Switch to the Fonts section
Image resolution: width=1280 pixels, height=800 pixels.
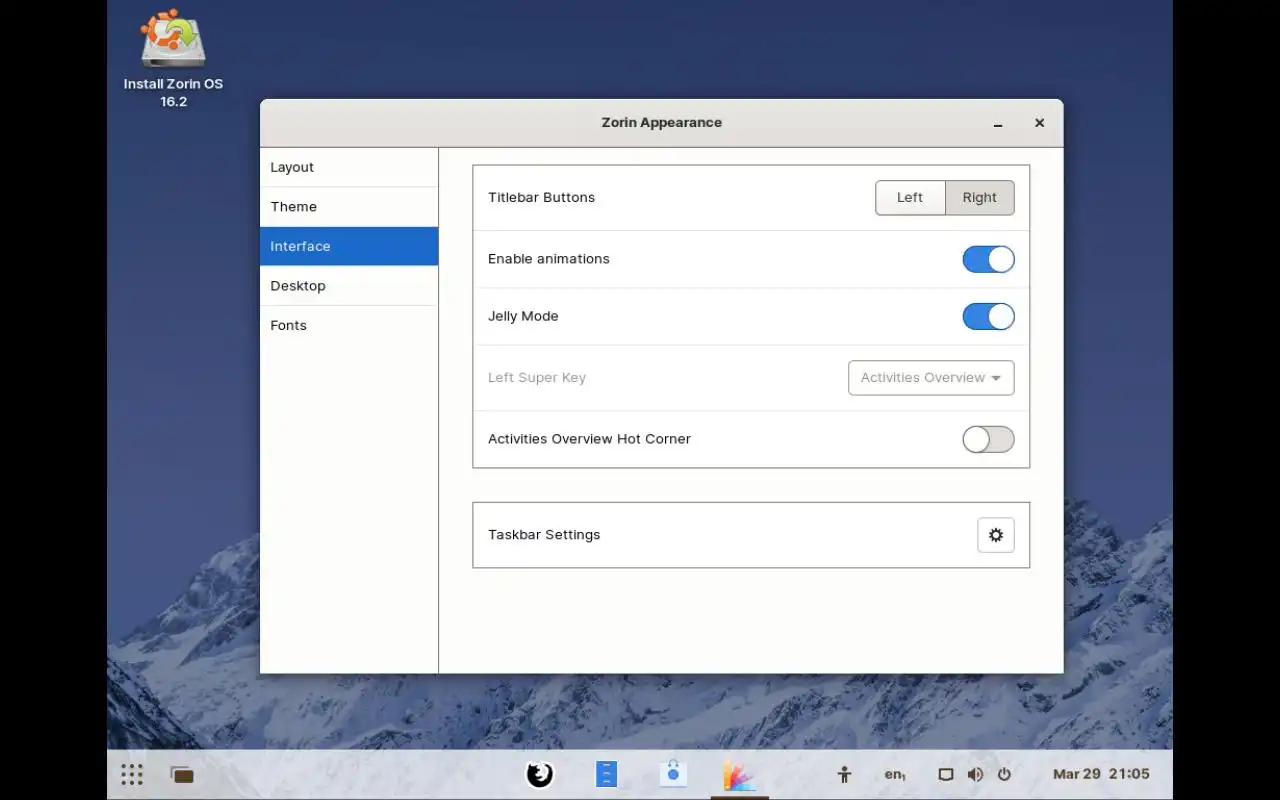(349, 325)
